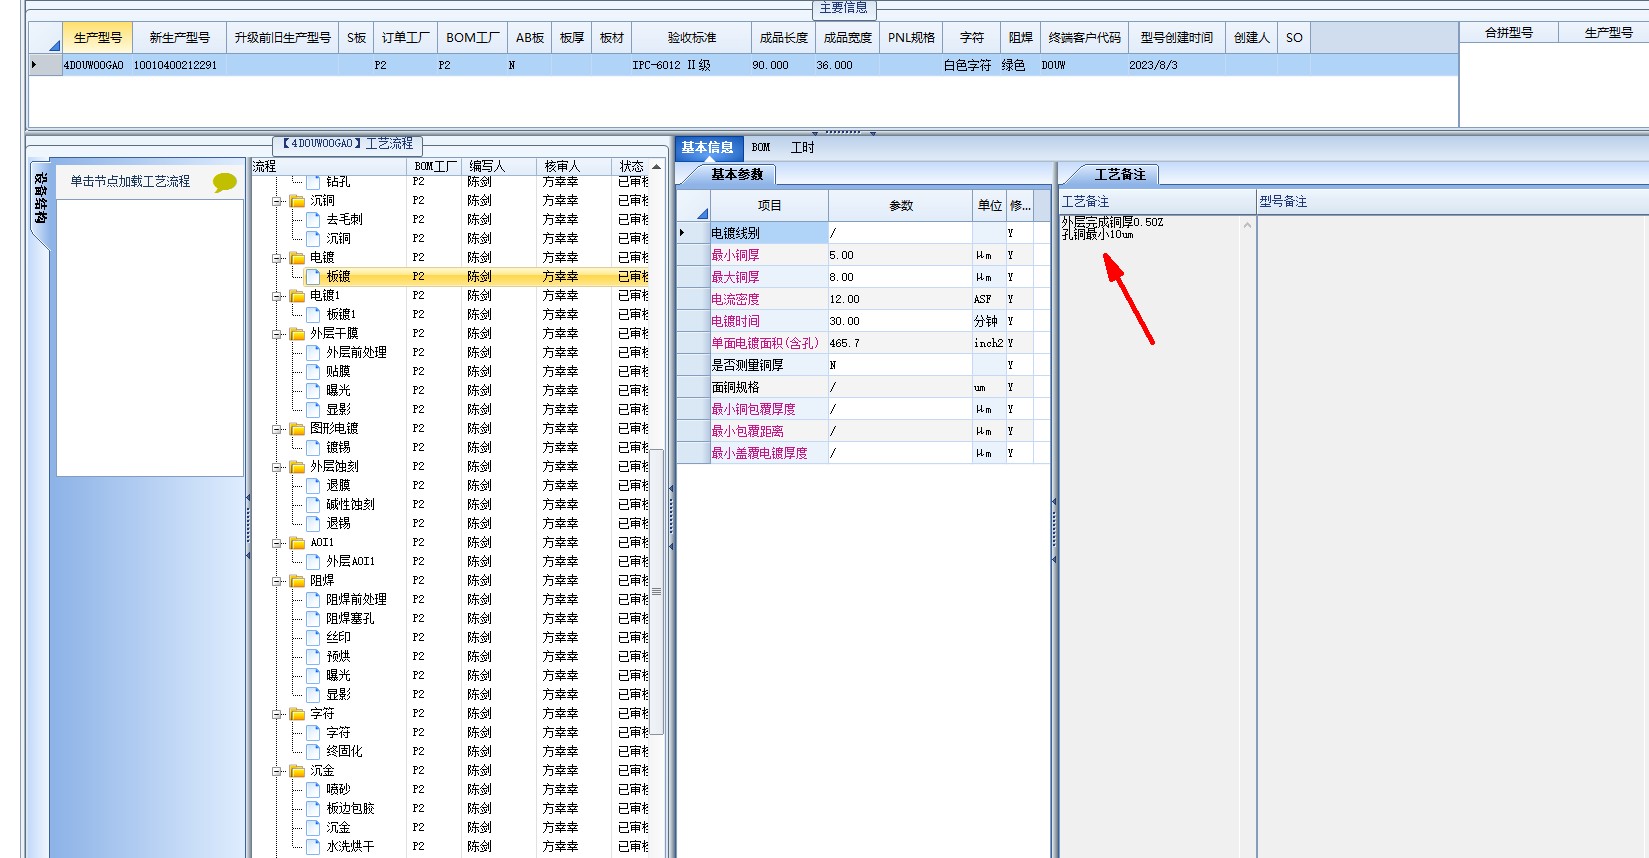Screen dimensions: 1649x858
Task: Select the 基本参数 tab
Action: click(x=736, y=175)
